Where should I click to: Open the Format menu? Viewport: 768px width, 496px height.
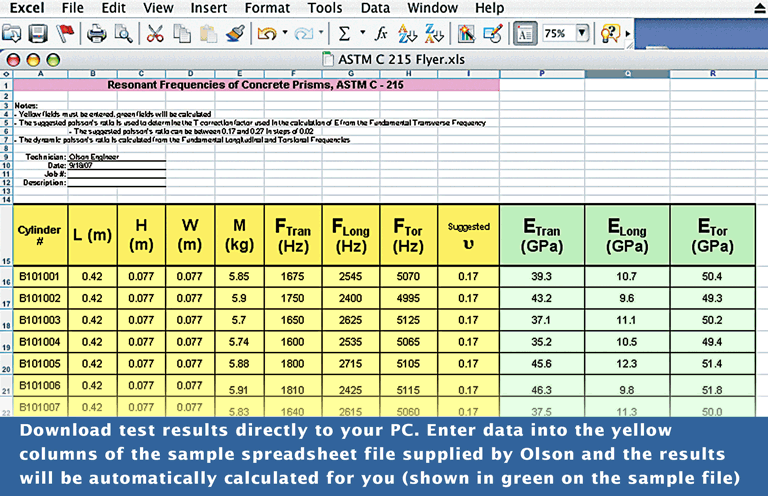pos(267,8)
